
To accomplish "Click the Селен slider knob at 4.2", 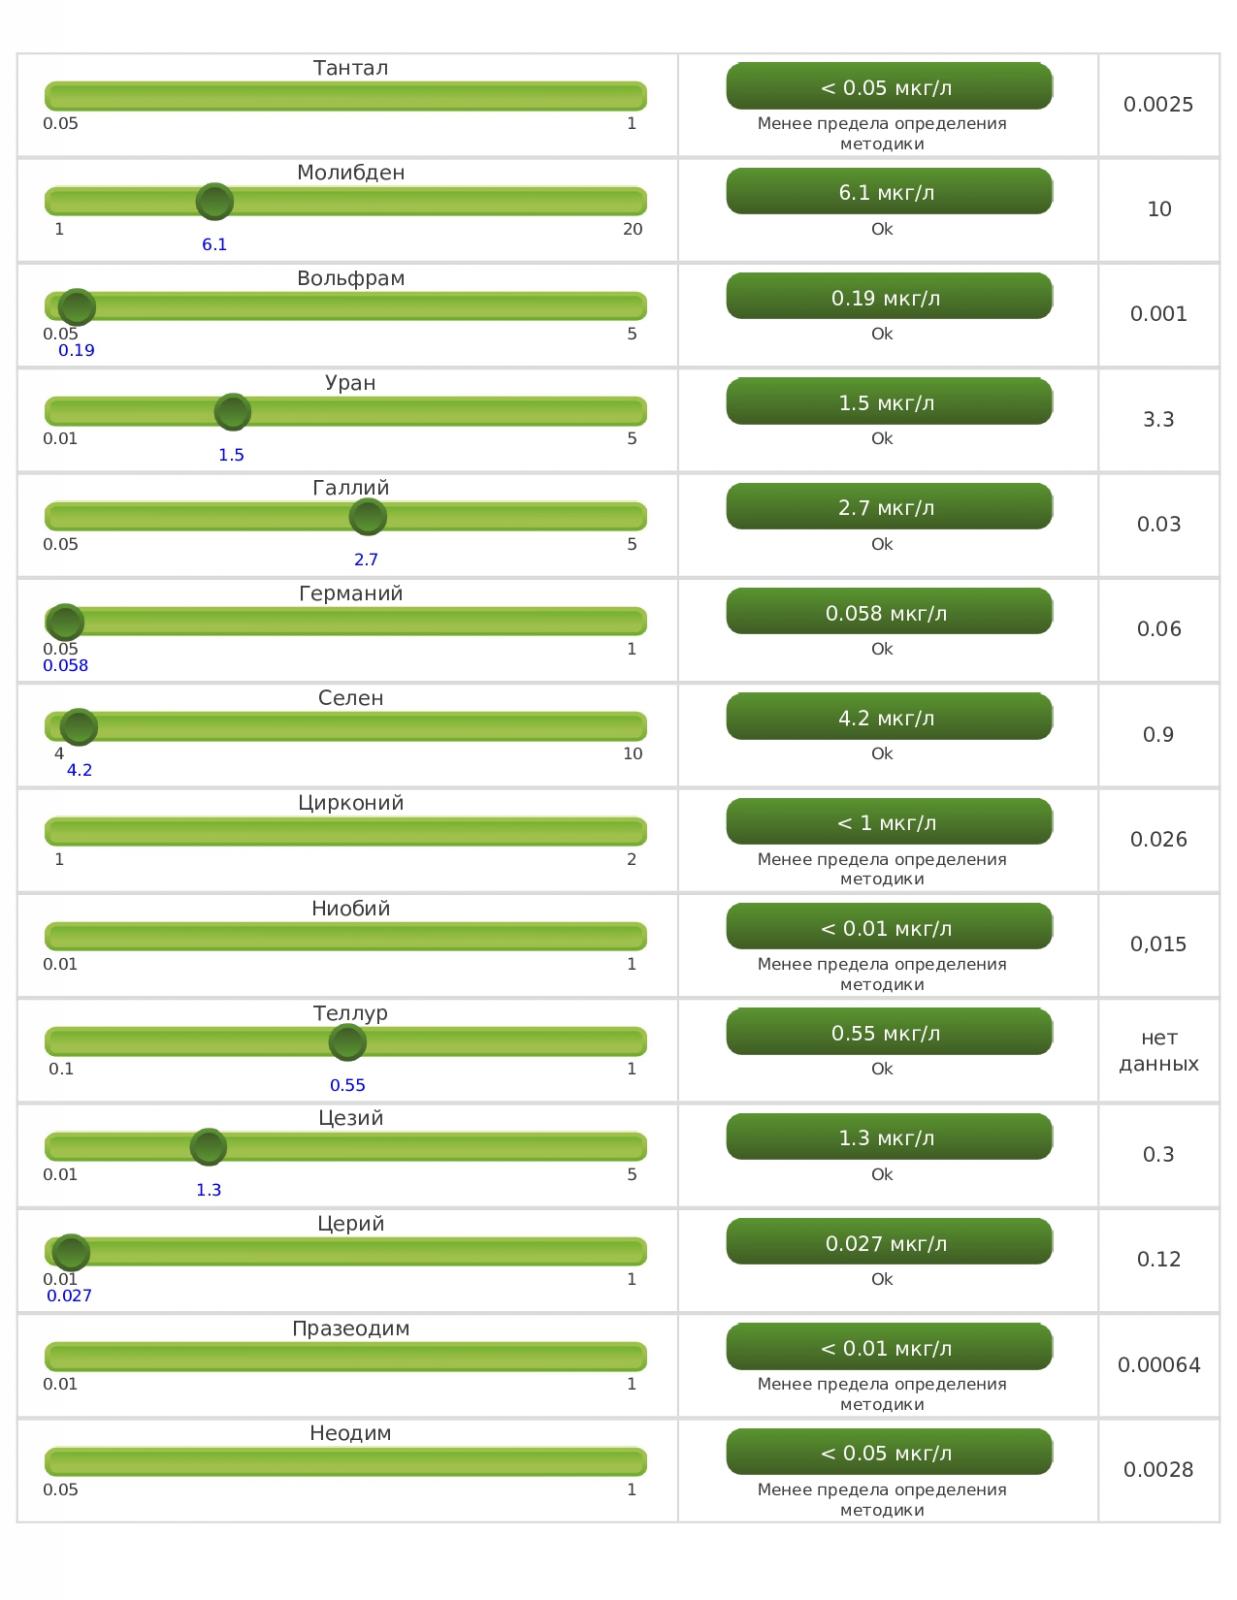I will [79, 727].
